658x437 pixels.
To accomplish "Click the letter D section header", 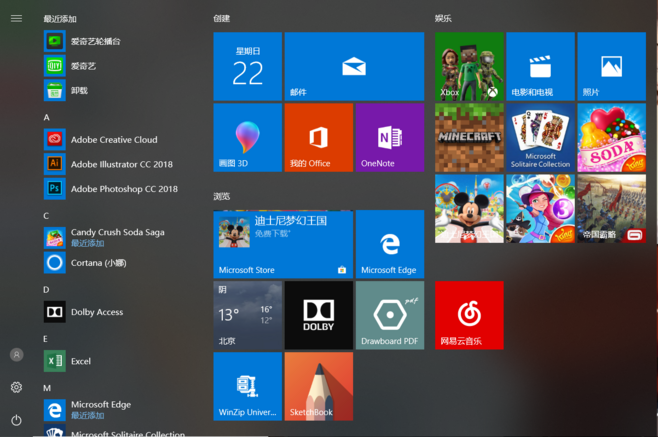I will [x=46, y=290].
